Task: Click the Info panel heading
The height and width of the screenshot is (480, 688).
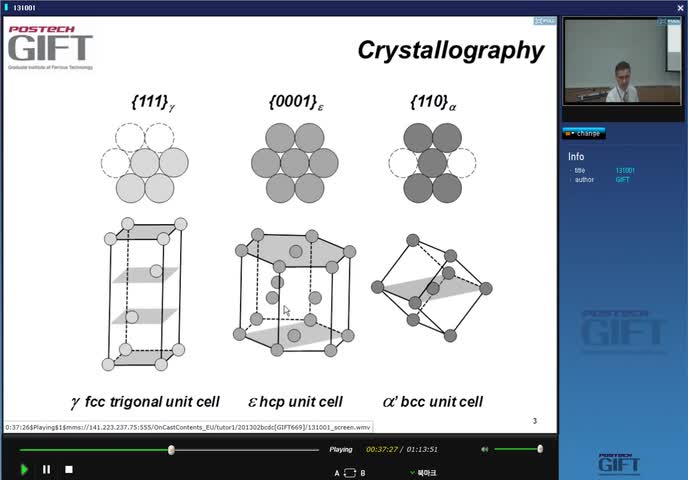Action: 576,157
